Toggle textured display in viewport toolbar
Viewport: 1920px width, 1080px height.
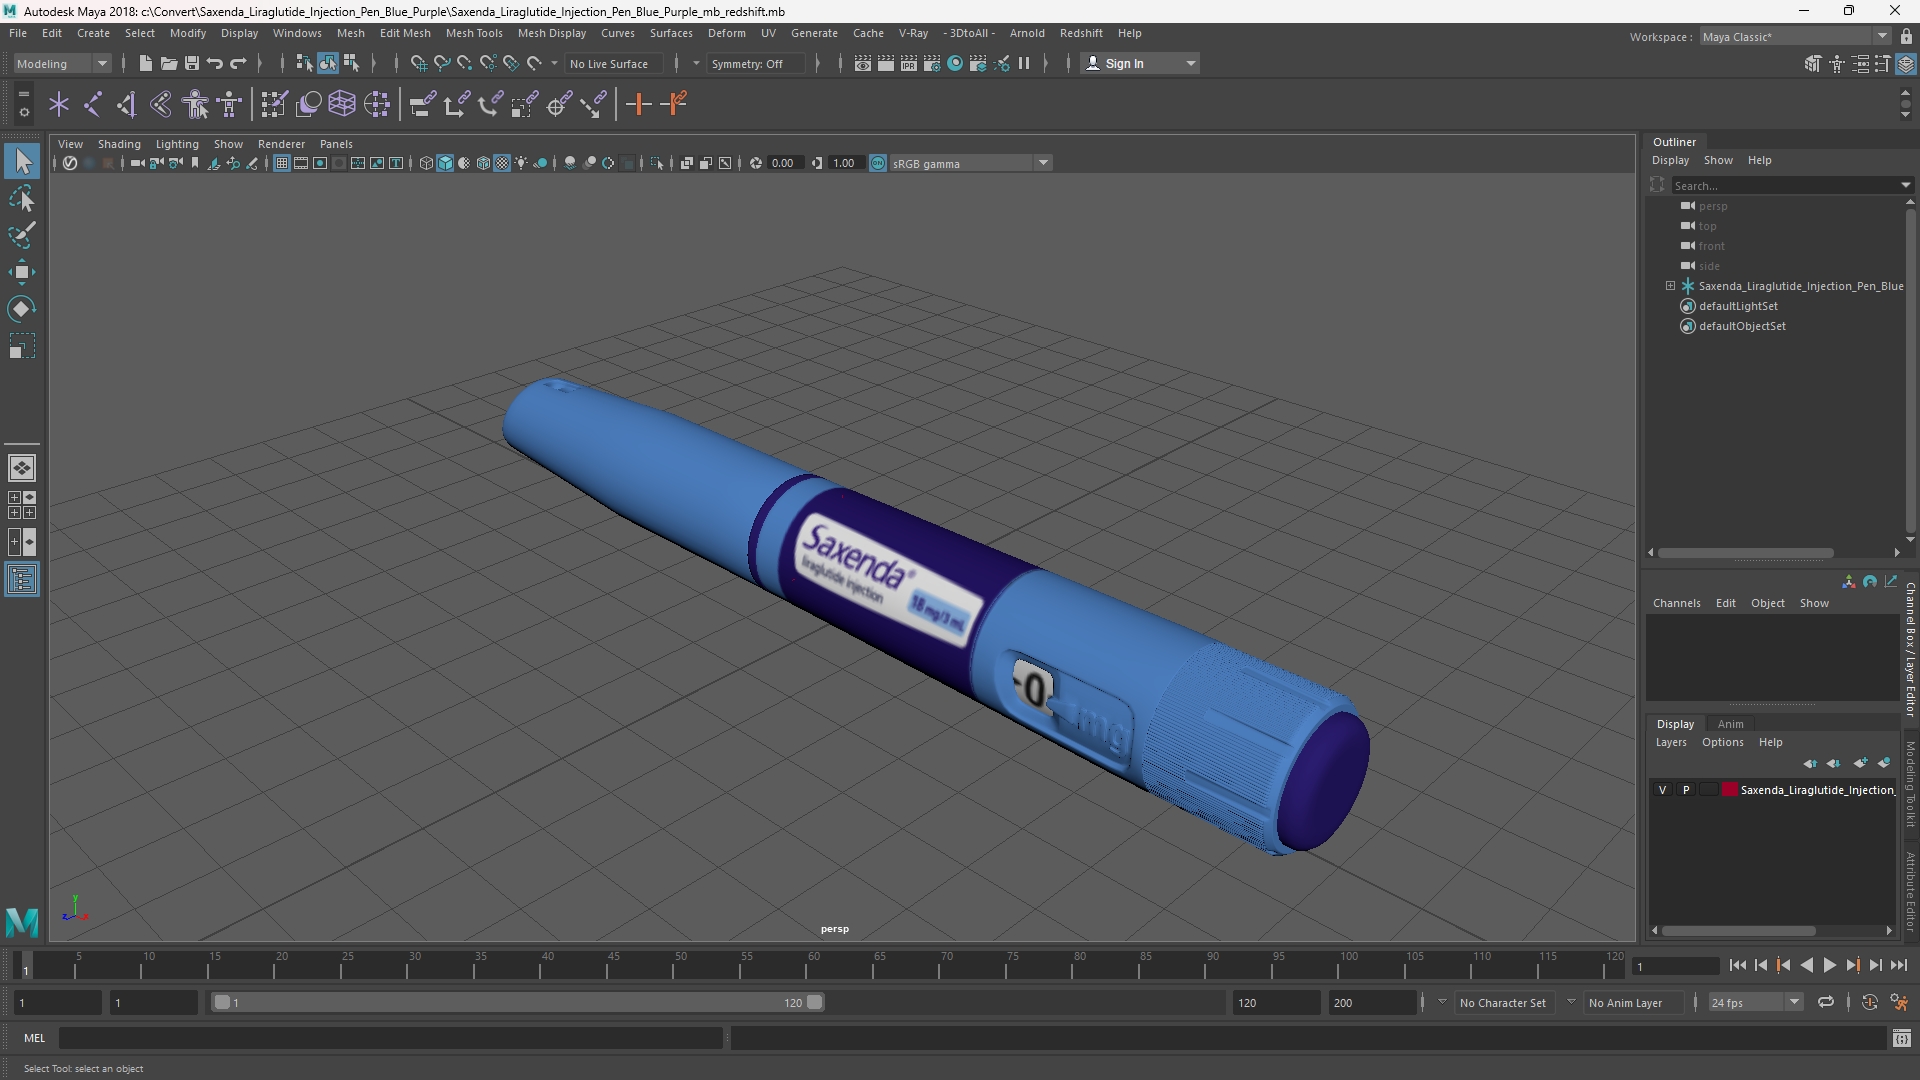[x=502, y=163]
